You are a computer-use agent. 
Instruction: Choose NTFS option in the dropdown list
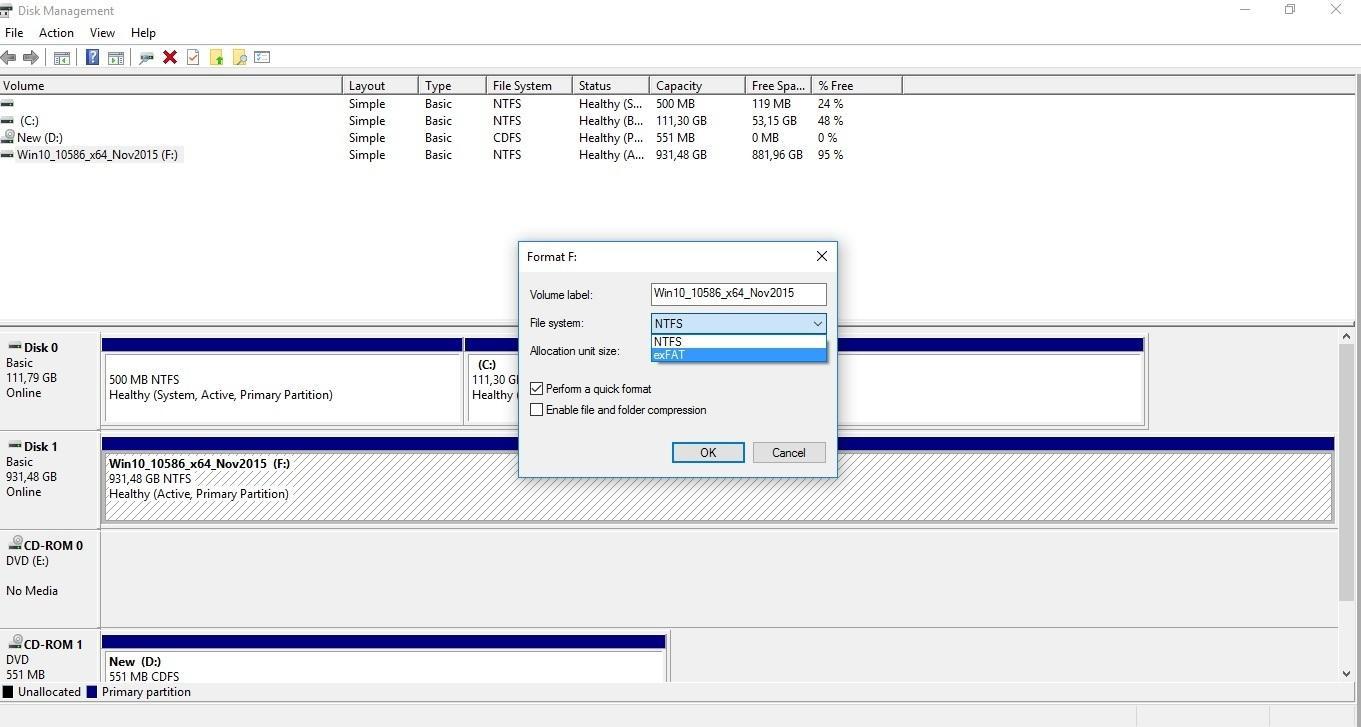(x=738, y=342)
